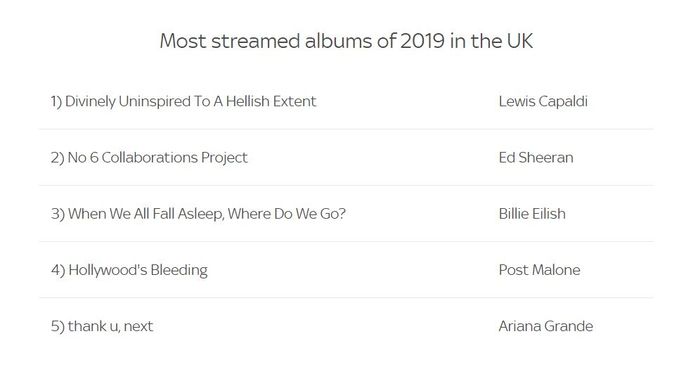
Task: Click the artist name Post Malone
Action: coord(539,270)
